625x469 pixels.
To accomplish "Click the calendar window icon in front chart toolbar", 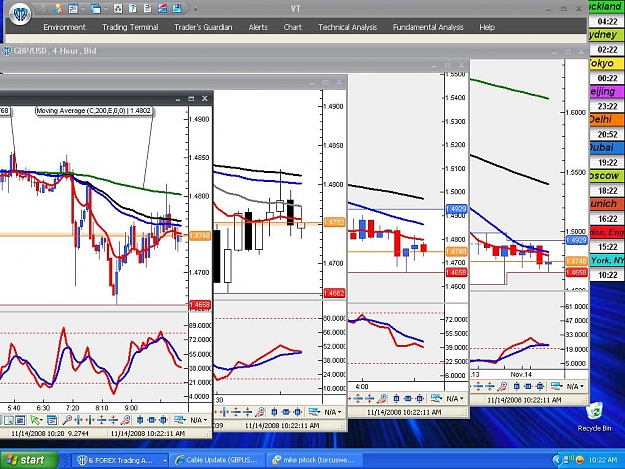I will pos(52,420).
